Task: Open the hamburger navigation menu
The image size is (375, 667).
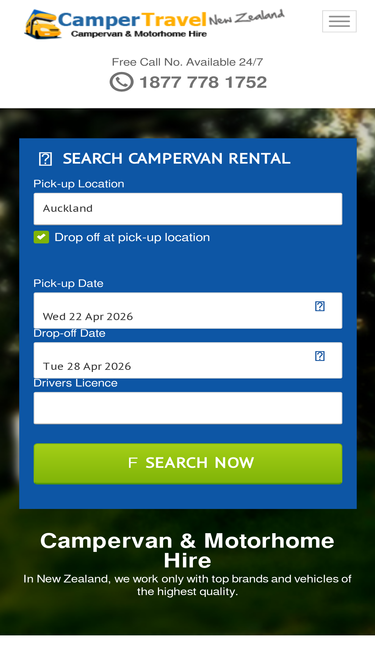Action: (339, 21)
